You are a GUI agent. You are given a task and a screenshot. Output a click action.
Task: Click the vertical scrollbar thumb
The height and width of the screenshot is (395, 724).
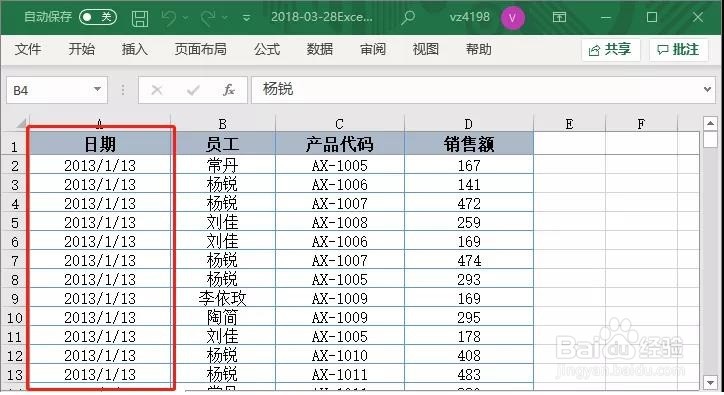(710, 140)
